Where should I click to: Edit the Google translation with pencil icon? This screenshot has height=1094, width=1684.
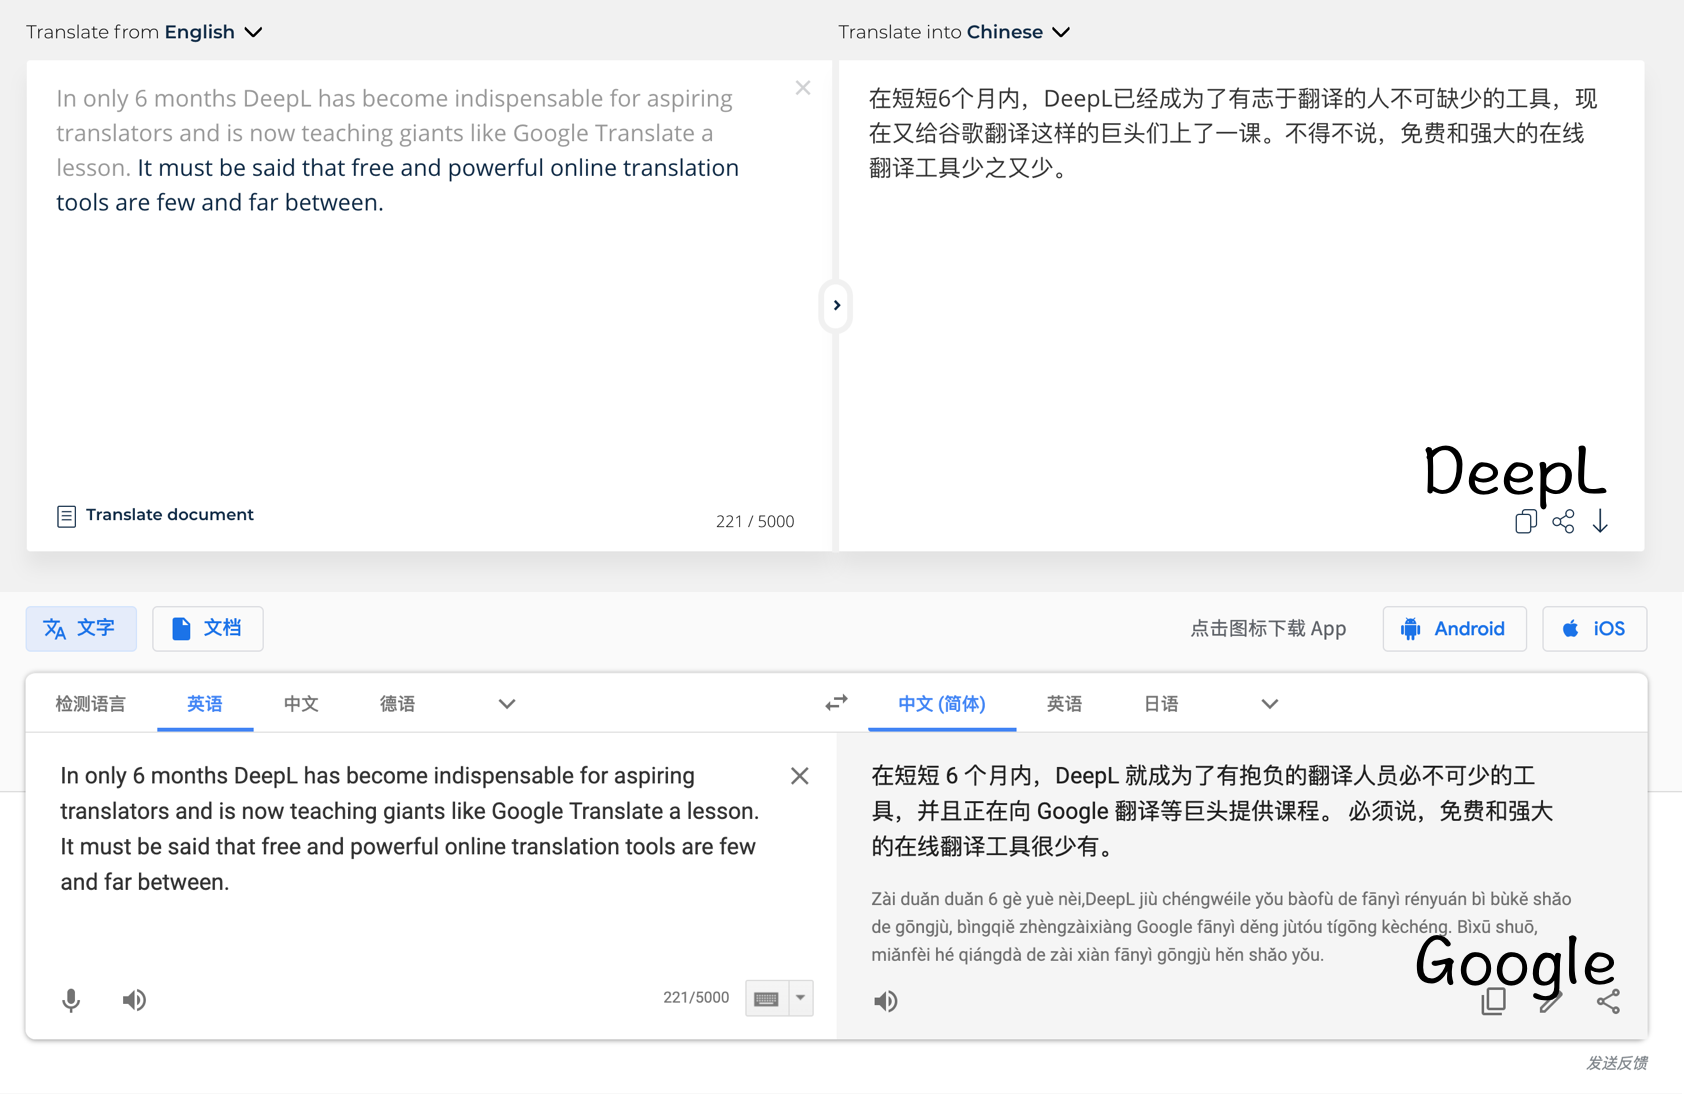click(1551, 1000)
